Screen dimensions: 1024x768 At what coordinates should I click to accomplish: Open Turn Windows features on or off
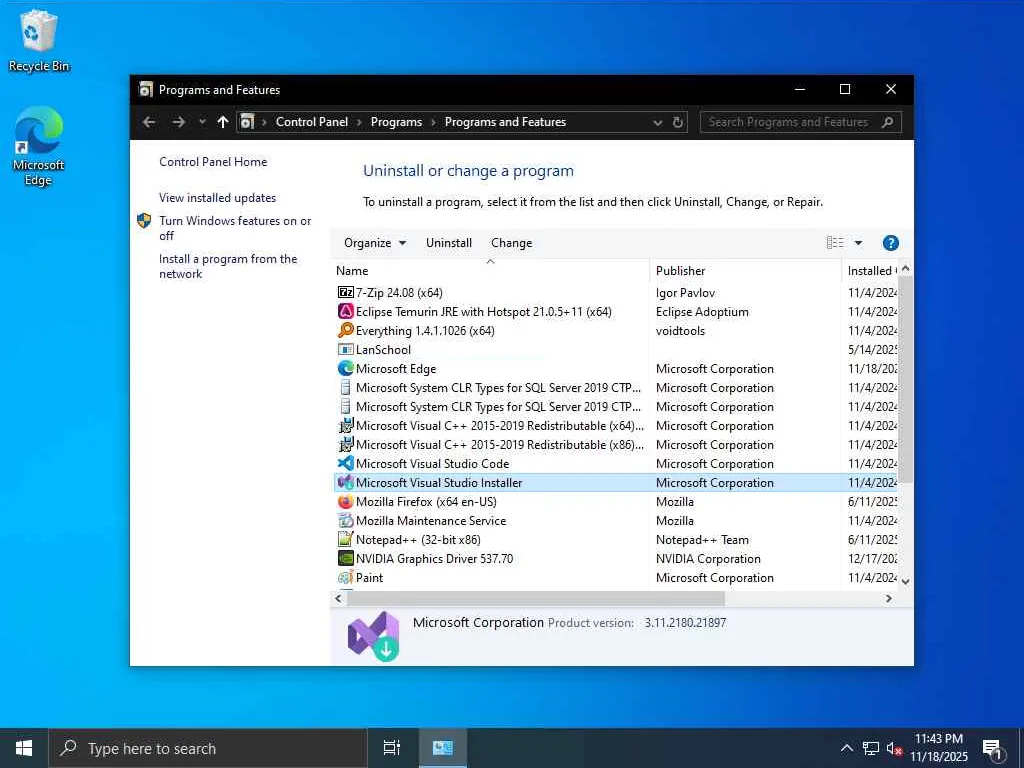[x=235, y=228]
